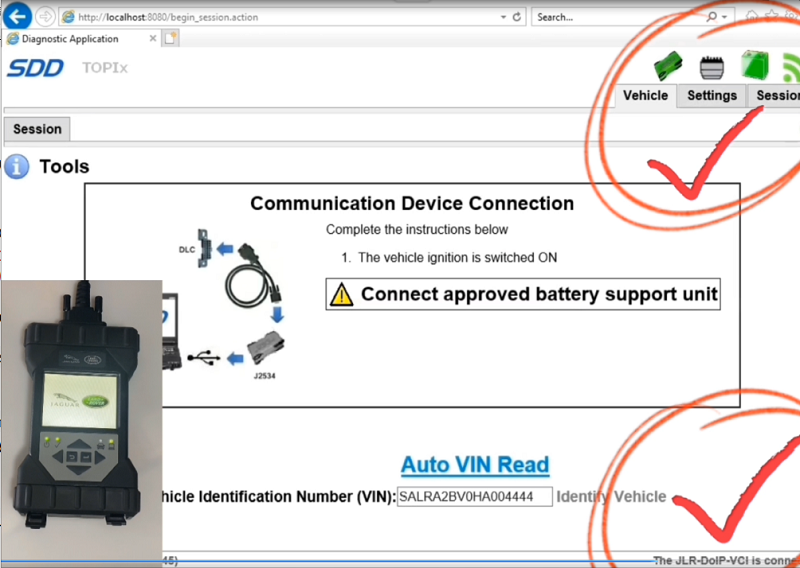Click the green battery status icon
800x568 pixels.
tap(755, 65)
